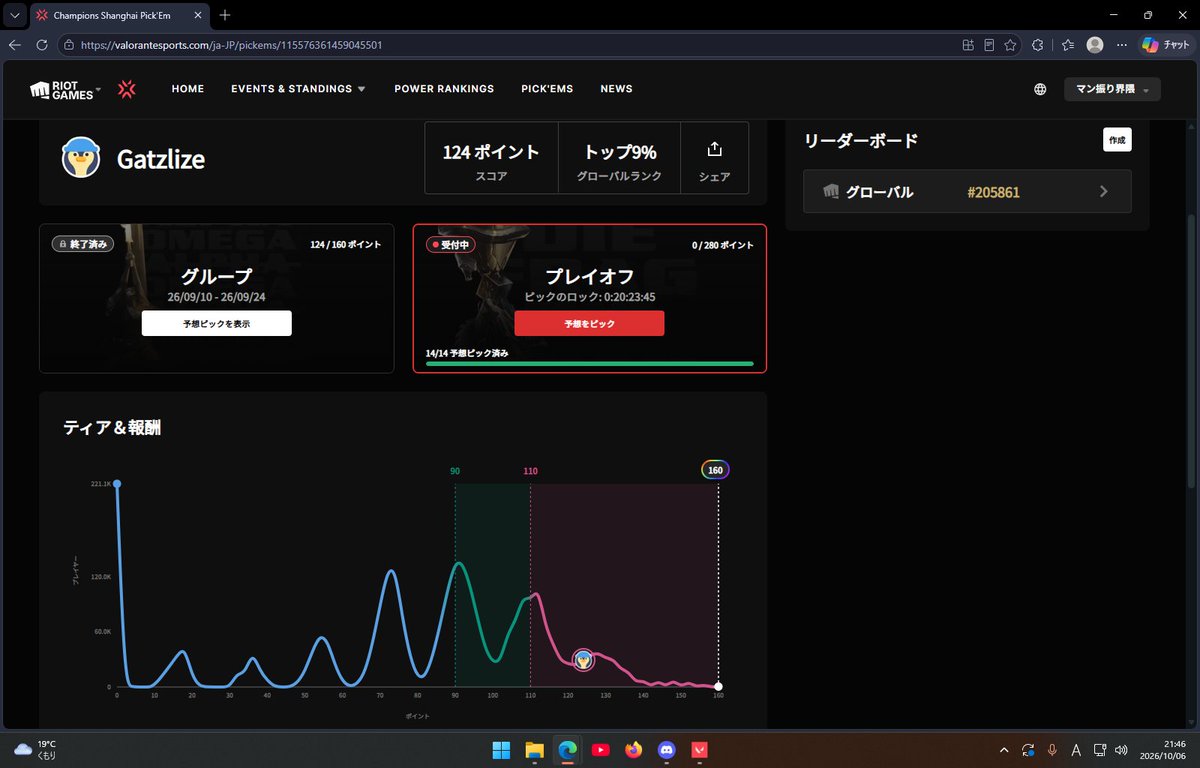The height and width of the screenshot is (768, 1200).
Task: Click the 124 ポイント score box
Action: coord(491,158)
